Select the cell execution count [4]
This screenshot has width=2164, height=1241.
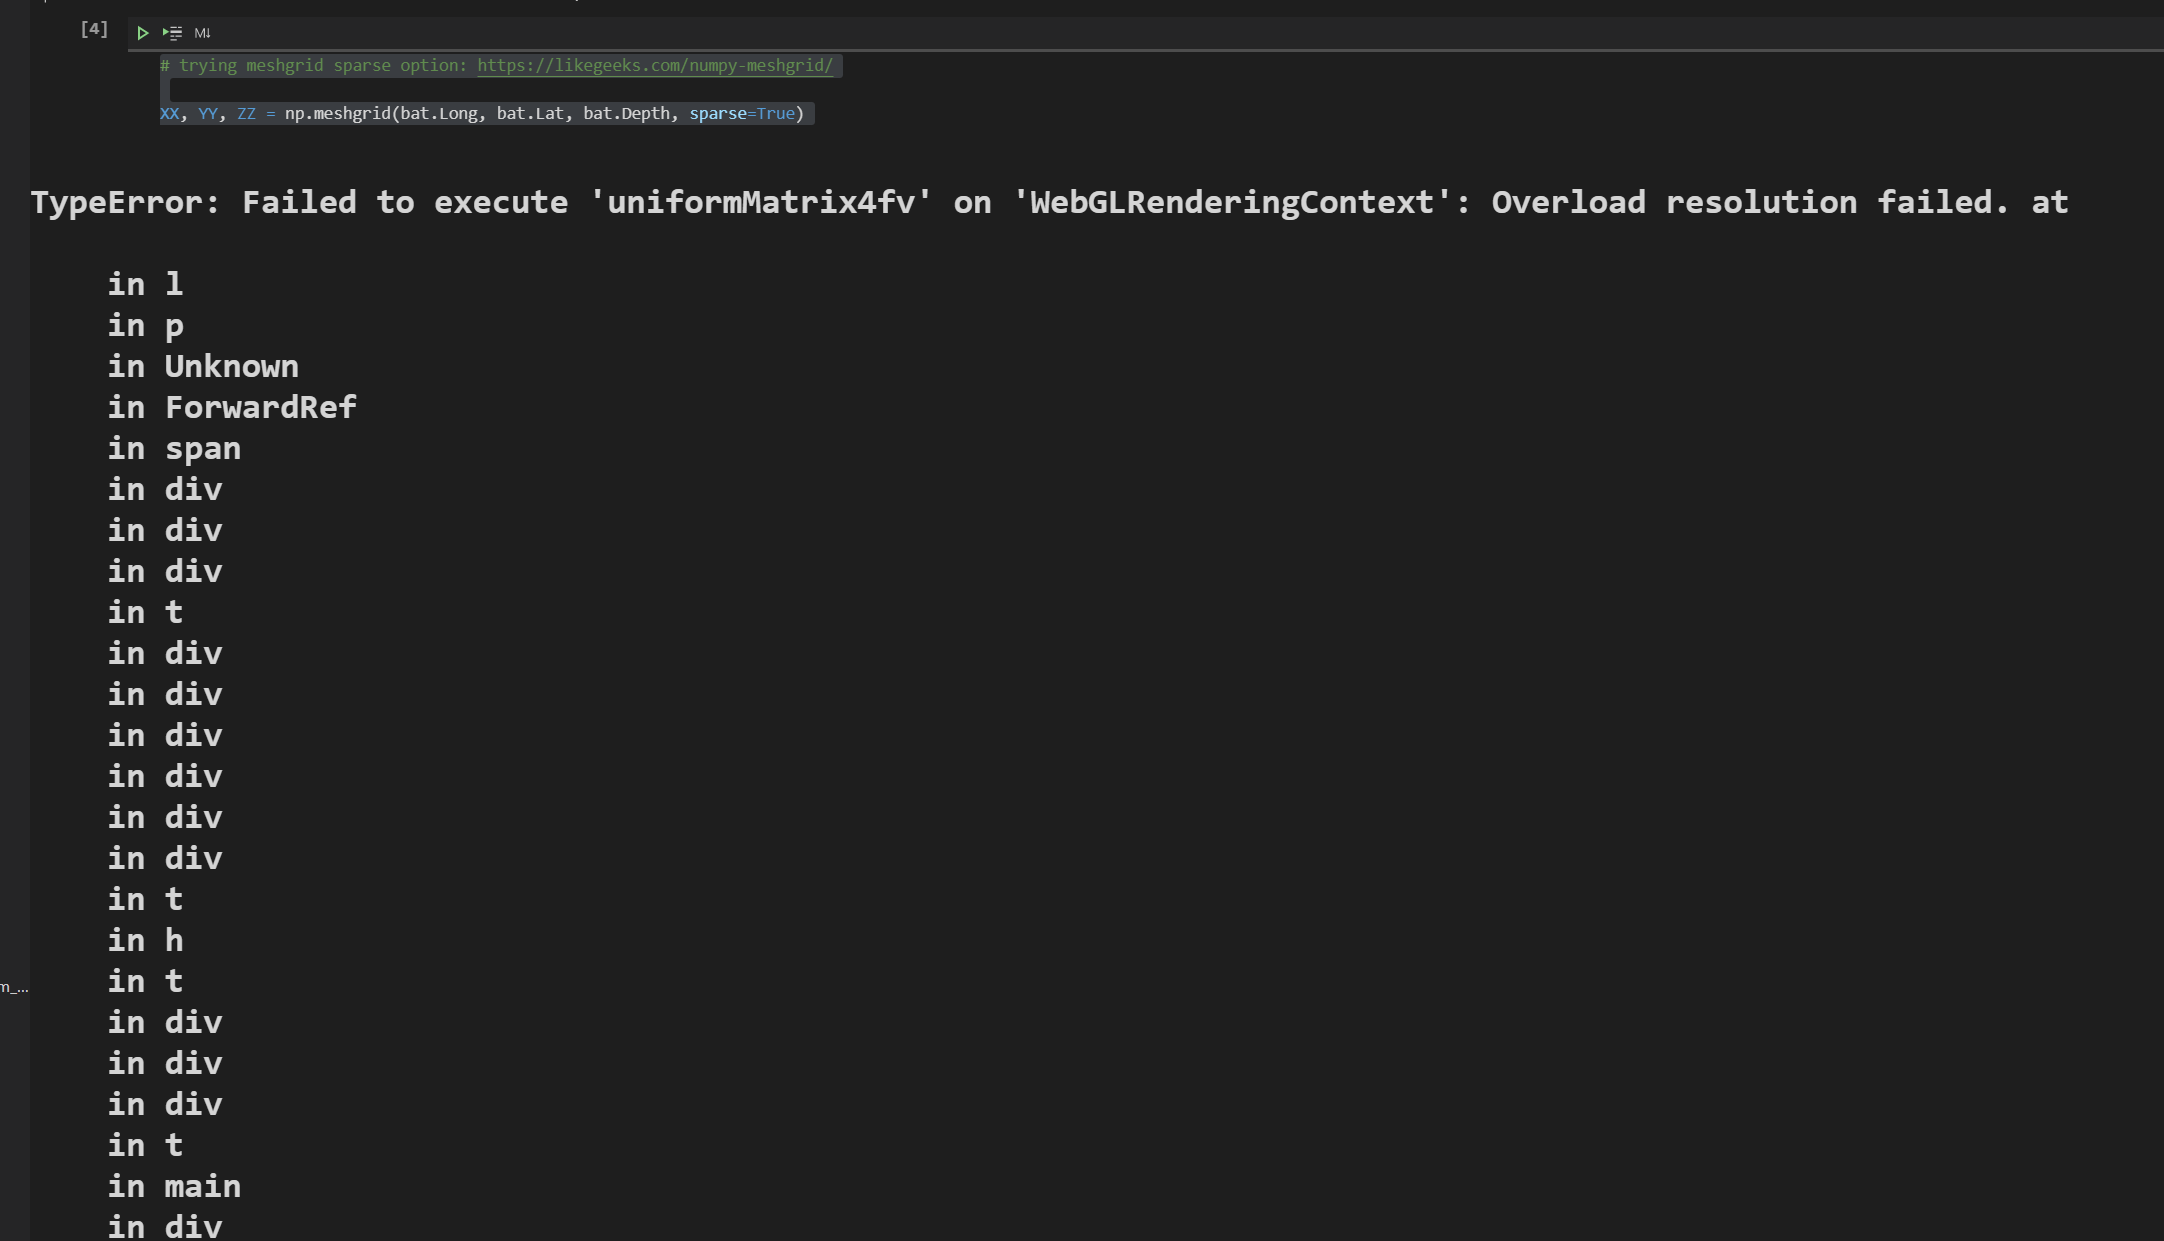point(93,28)
